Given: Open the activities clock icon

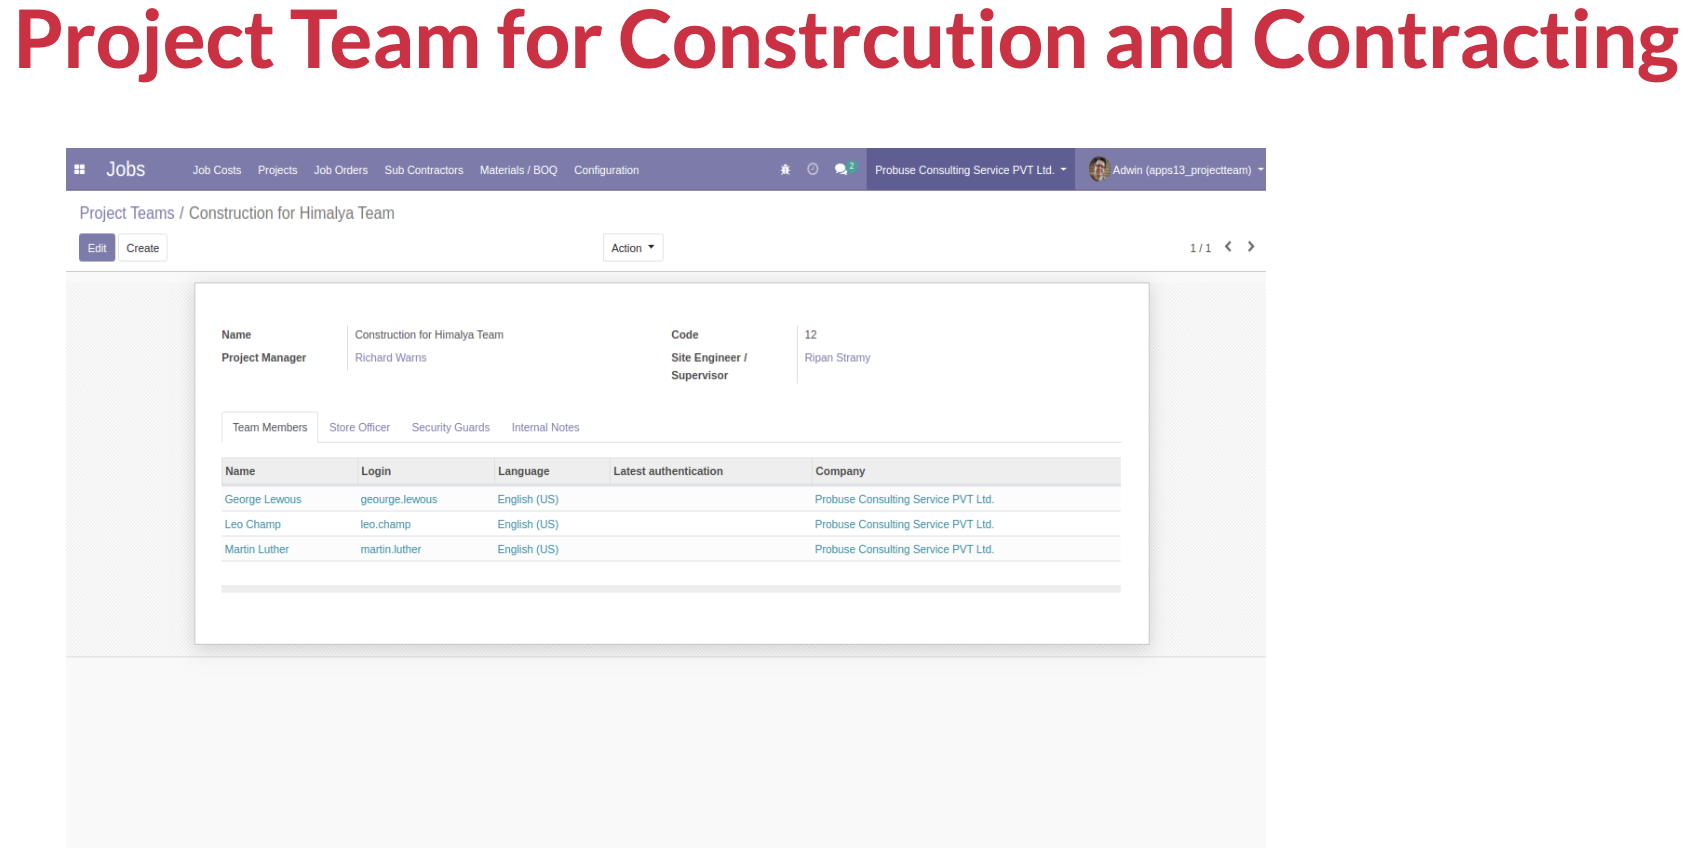Looking at the screenshot, I should (813, 170).
